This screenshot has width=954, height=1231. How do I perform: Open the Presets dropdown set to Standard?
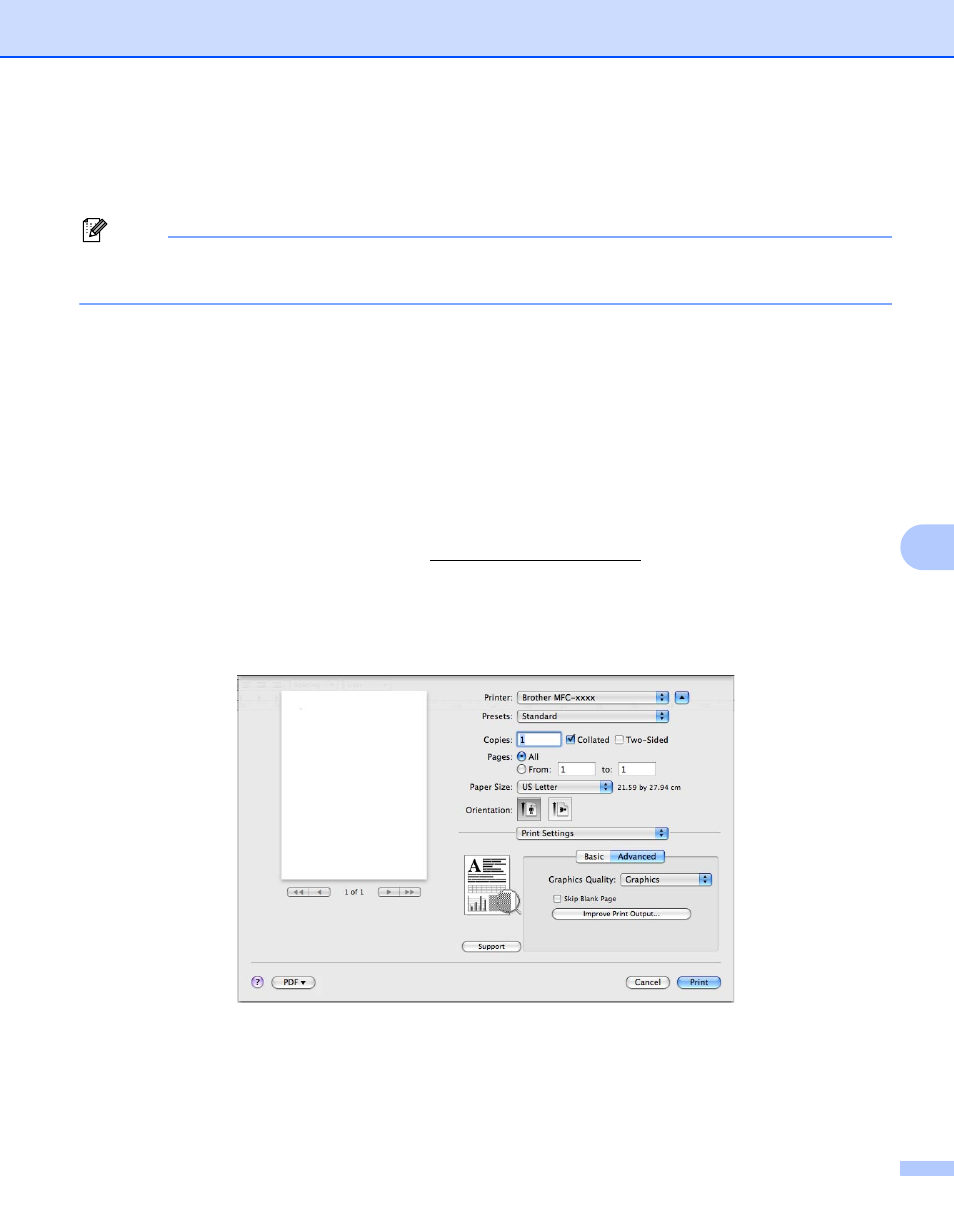(592, 716)
